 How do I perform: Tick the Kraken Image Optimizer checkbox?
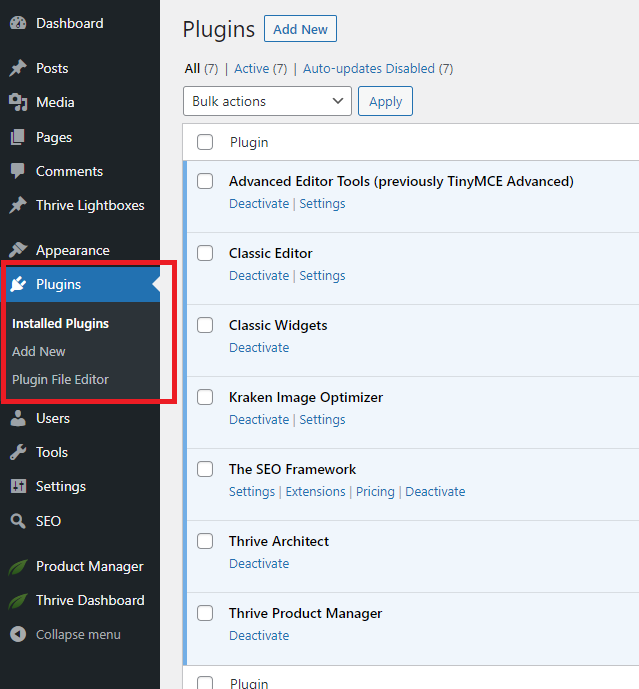tap(205, 397)
